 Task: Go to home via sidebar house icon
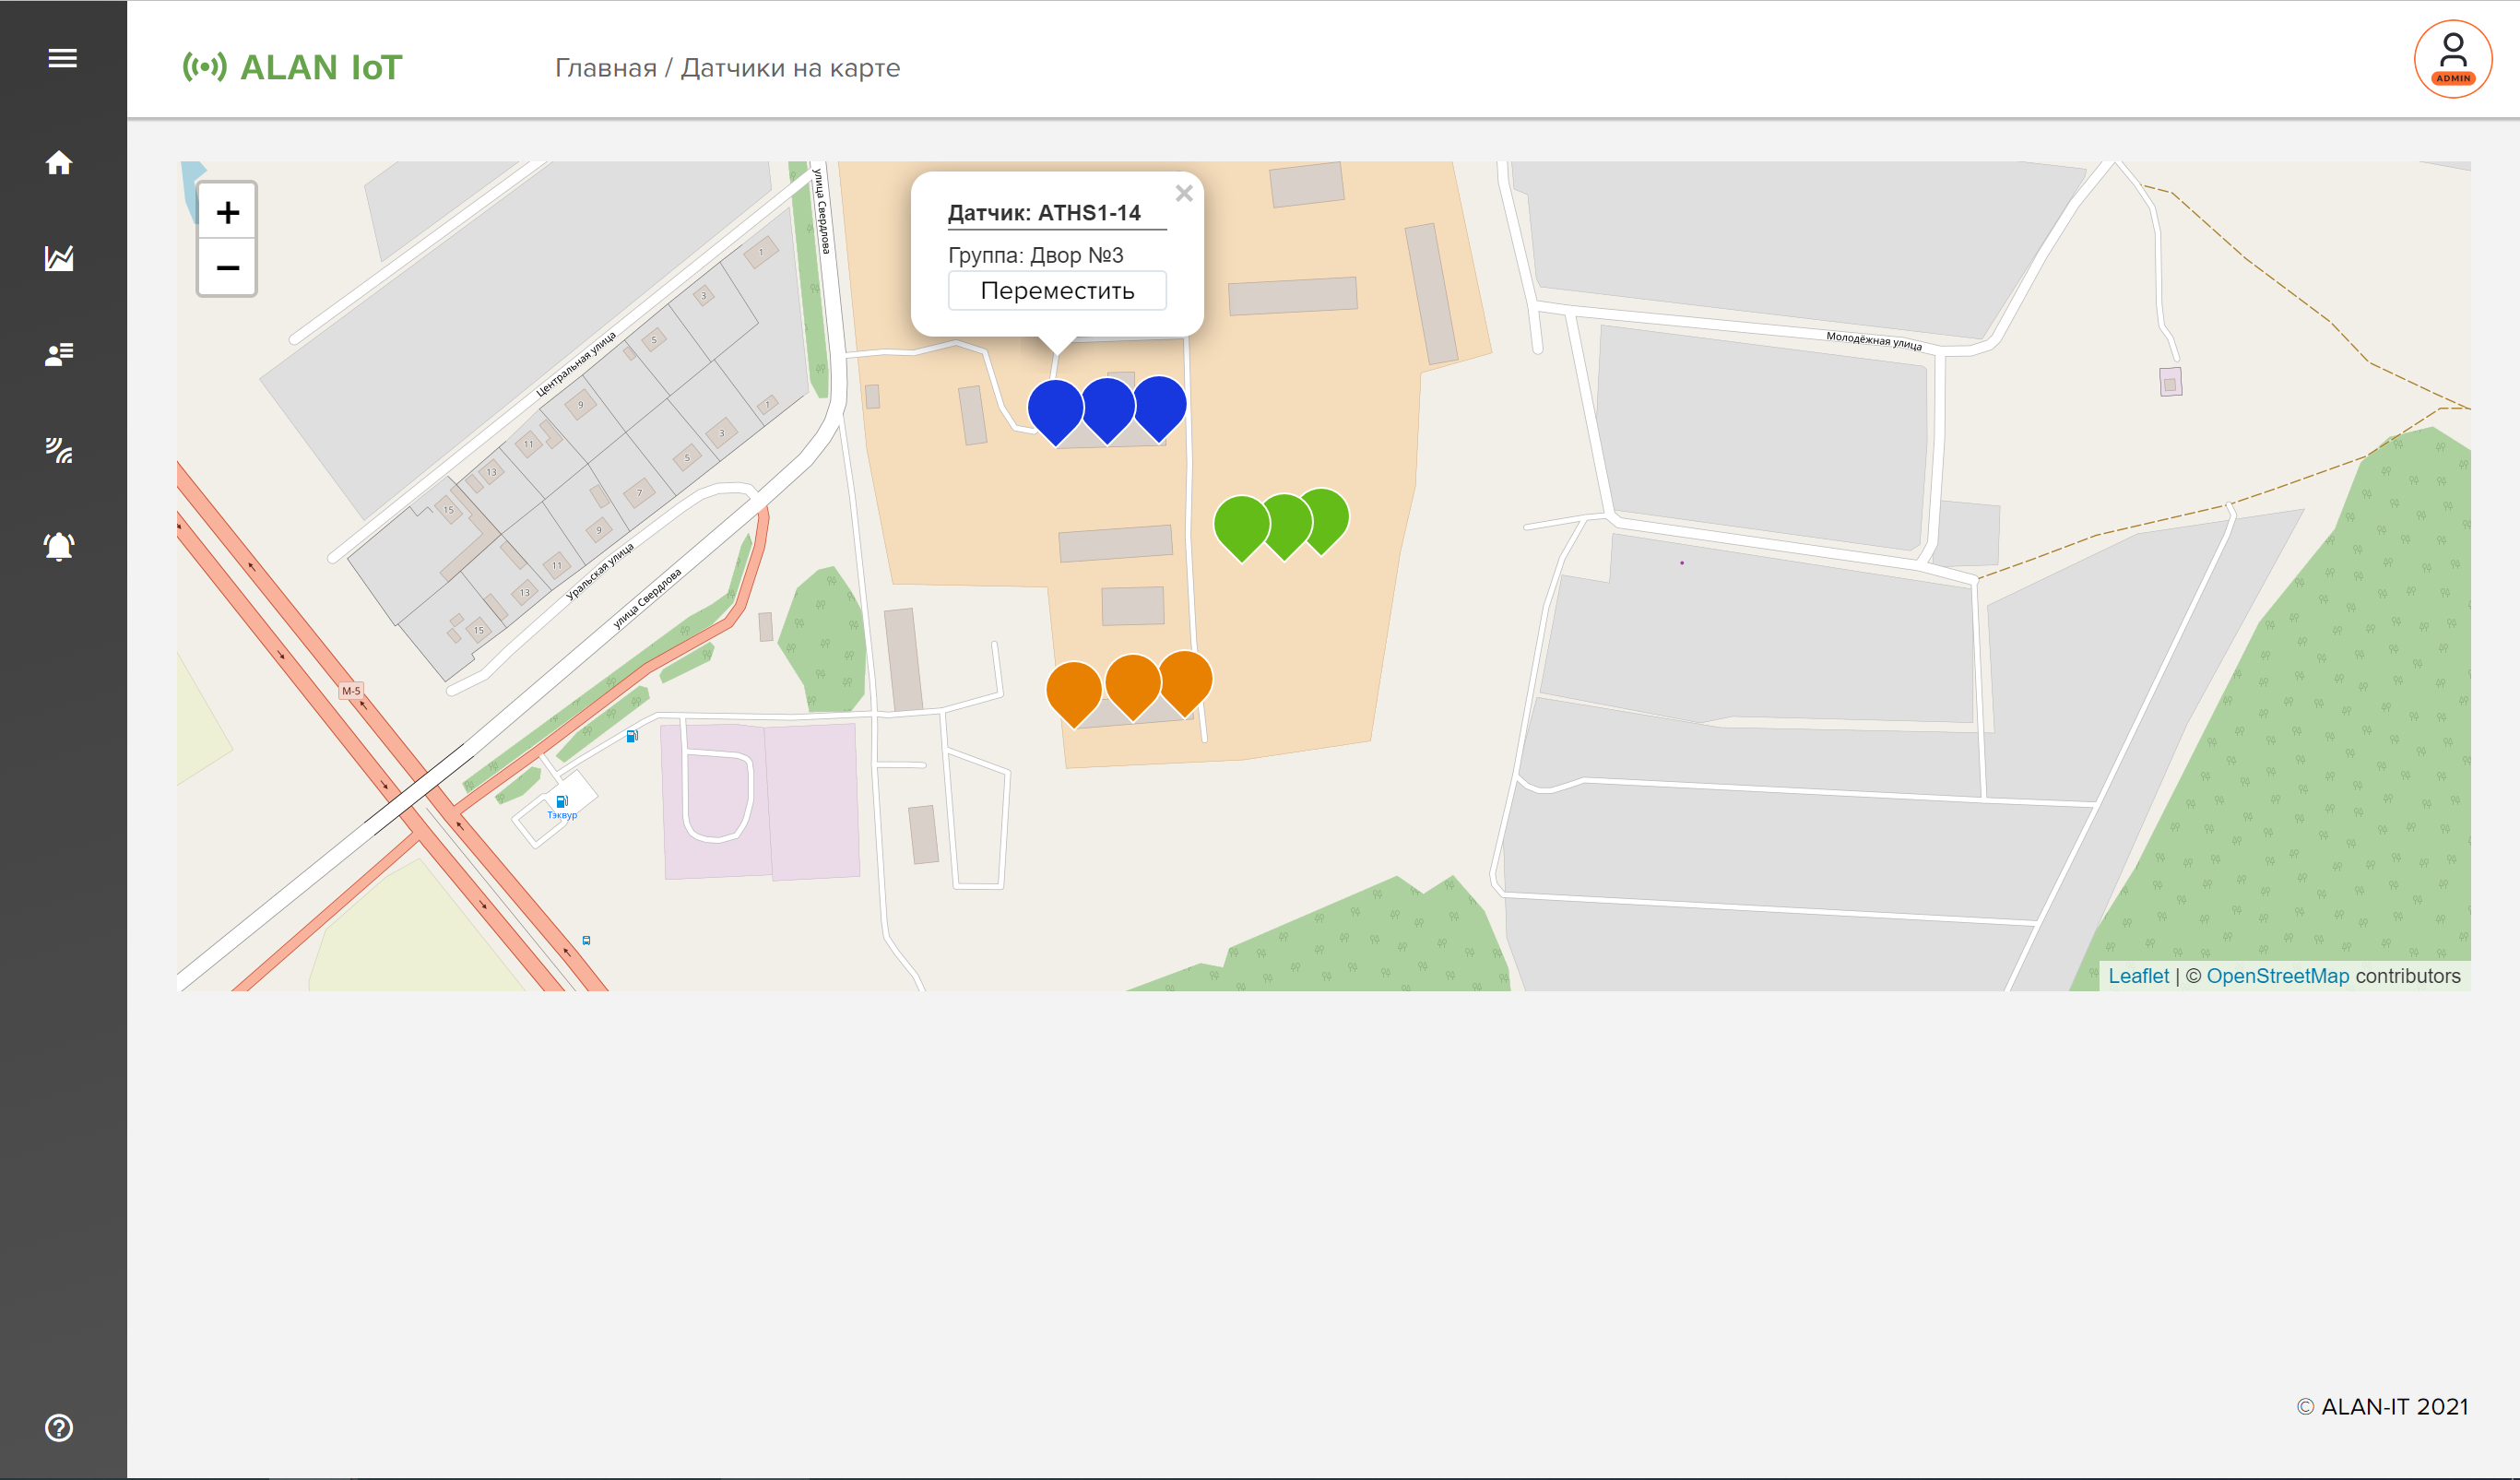59,162
